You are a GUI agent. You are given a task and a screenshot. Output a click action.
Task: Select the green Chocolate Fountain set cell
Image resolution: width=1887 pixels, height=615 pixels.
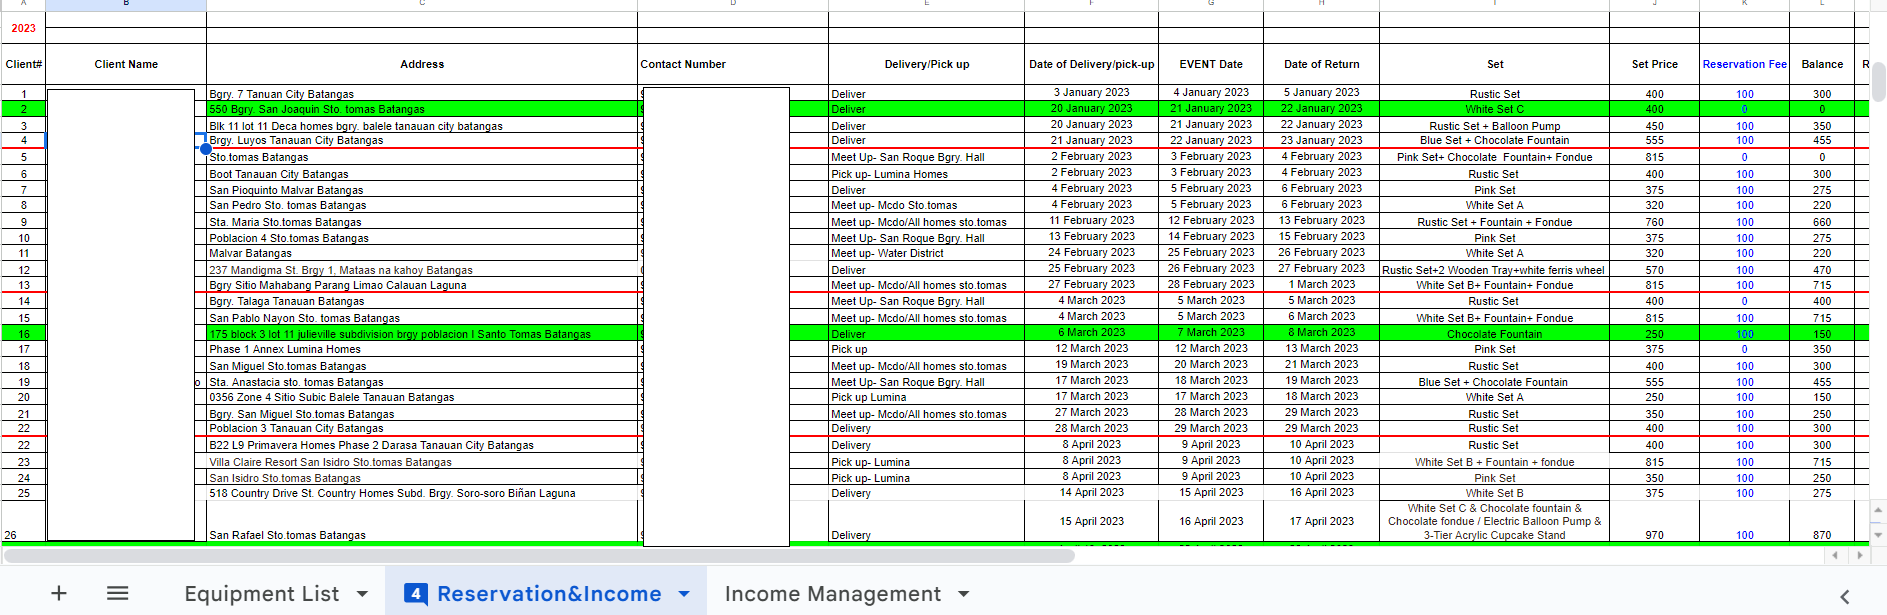(x=1495, y=334)
